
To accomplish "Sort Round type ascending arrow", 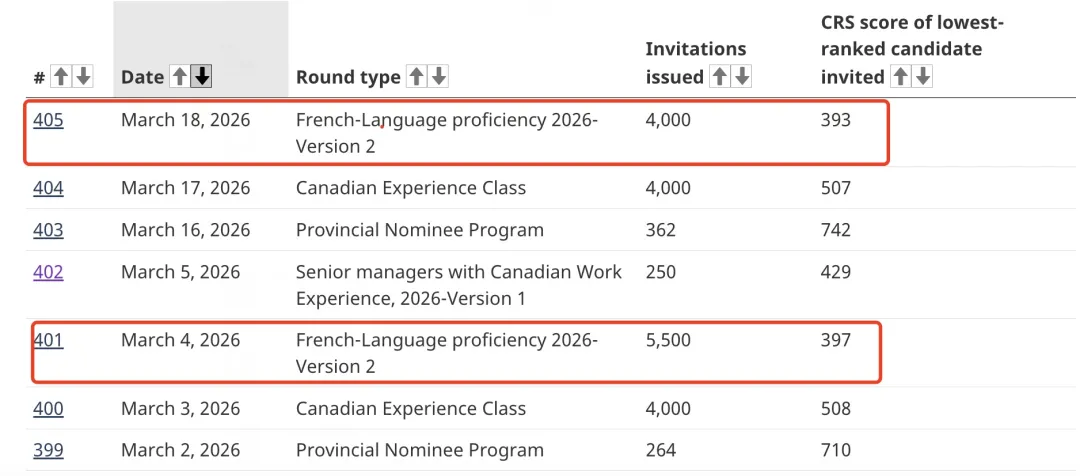I will tap(416, 77).
